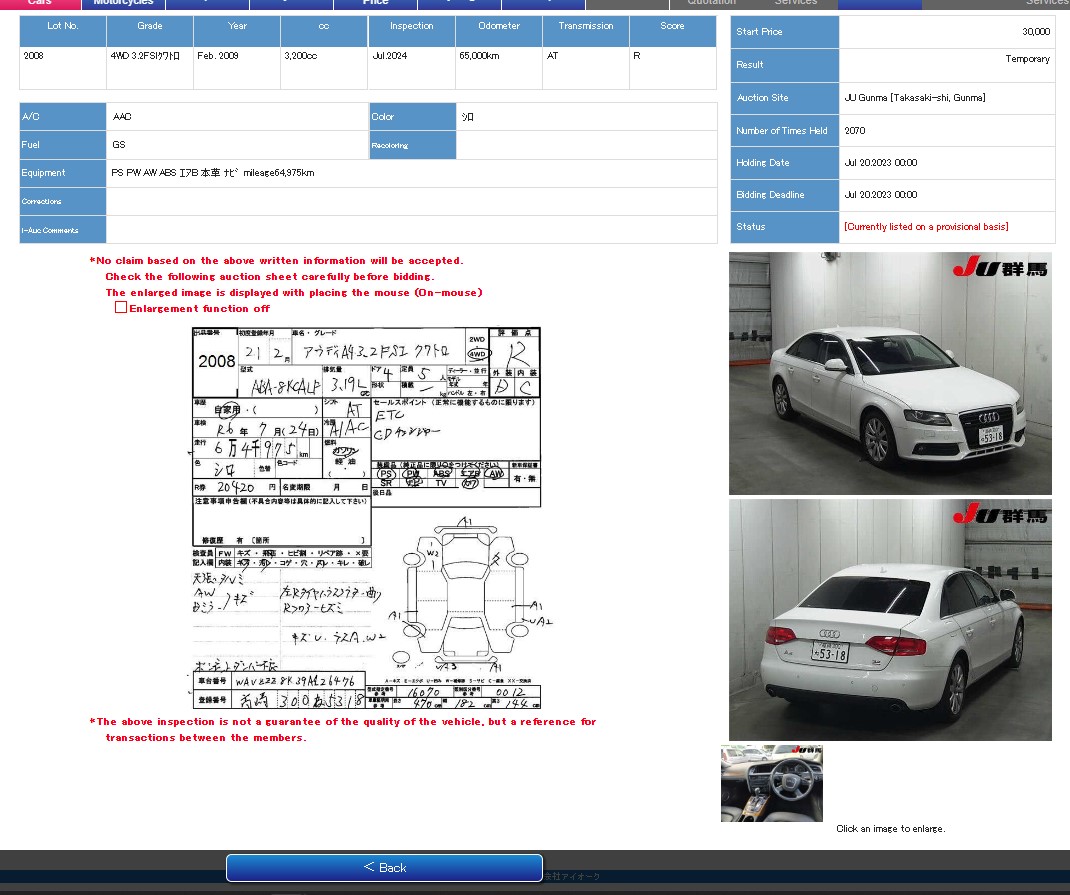1070x895 pixels.
Task: Select the auction site JU Gunma text
Action: point(914,98)
